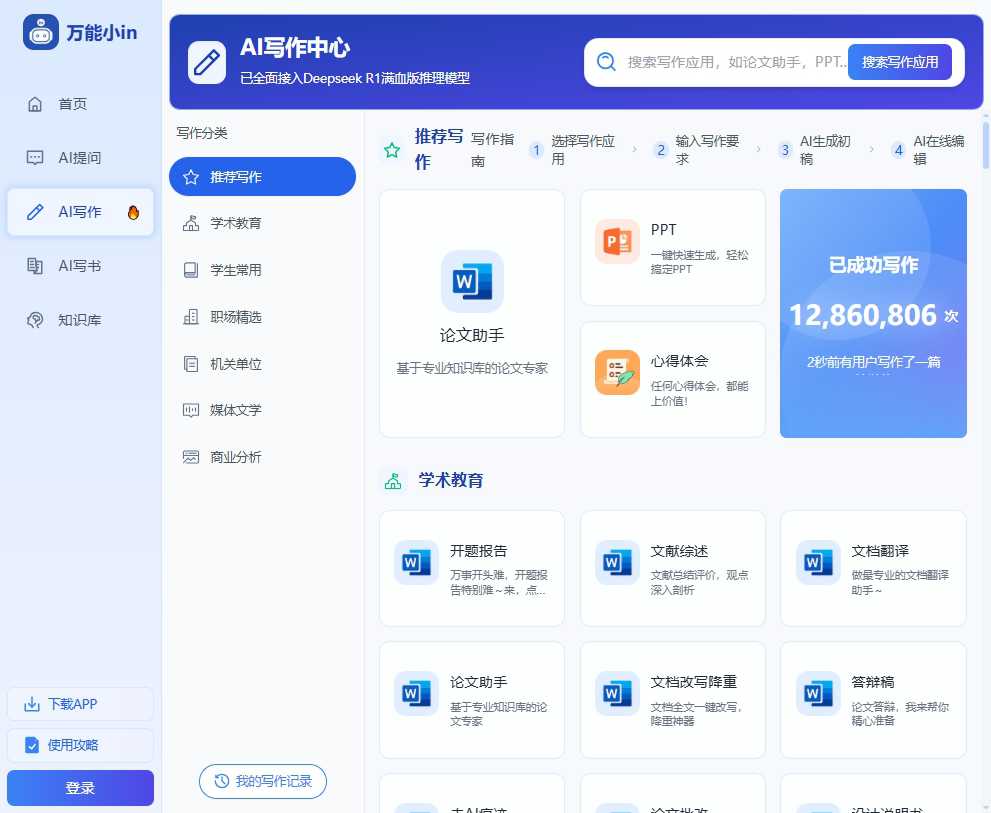Open the 文献综述 document icon
Screen dimensions: 991x813
tap(617, 561)
